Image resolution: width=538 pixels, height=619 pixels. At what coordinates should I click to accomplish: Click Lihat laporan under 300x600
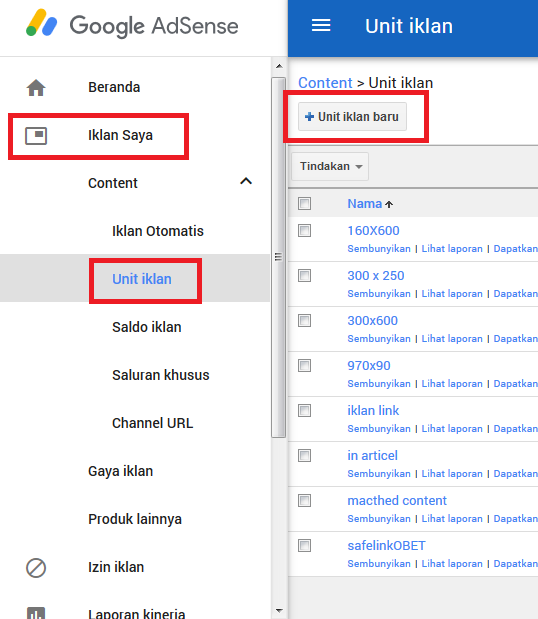click(452, 339)
